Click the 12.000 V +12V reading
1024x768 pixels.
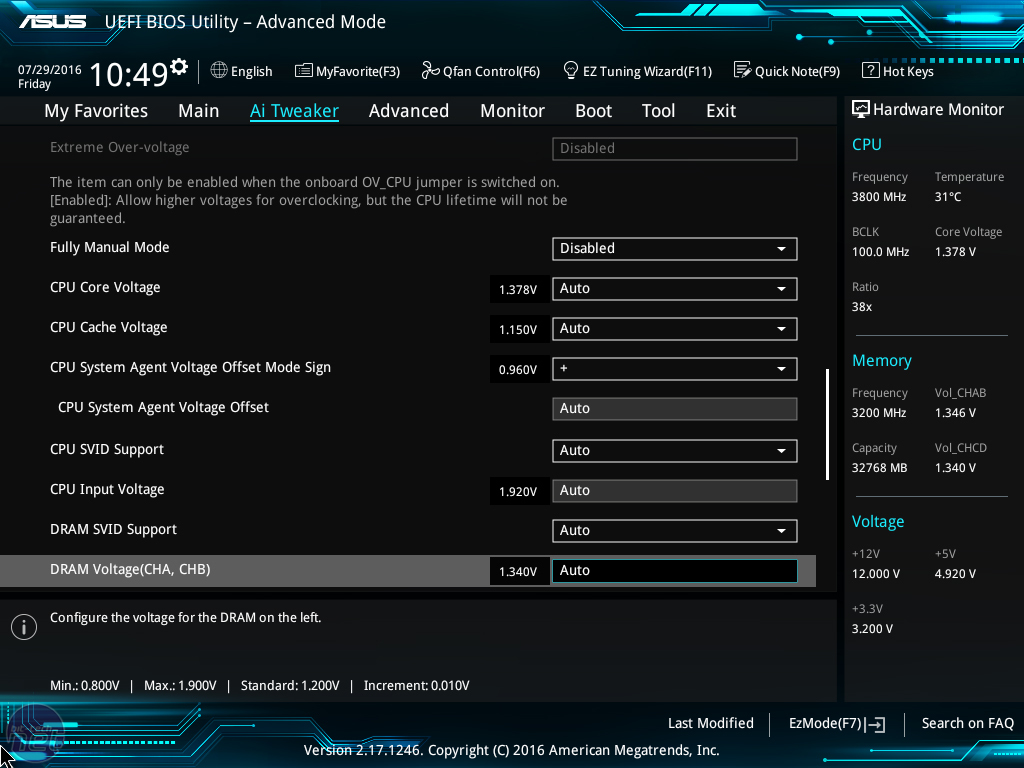point(875,573)
